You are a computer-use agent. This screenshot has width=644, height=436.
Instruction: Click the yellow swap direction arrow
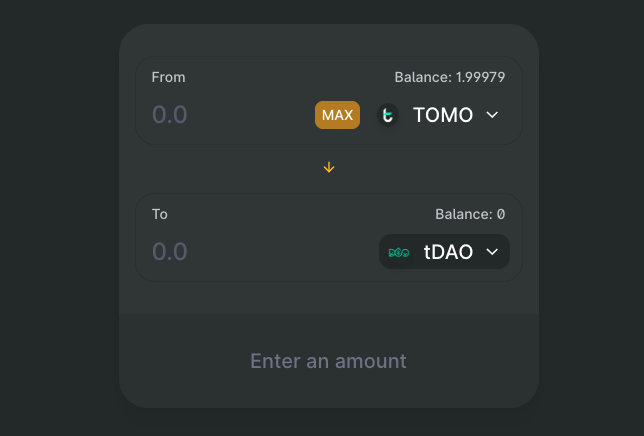[329, 167]
